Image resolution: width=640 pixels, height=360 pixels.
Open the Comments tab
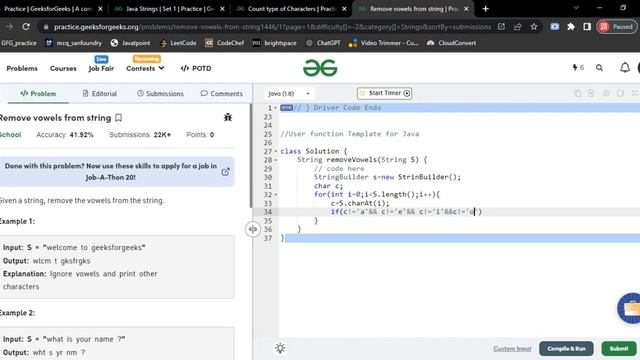pyautogui.click(x=221, y=93)
